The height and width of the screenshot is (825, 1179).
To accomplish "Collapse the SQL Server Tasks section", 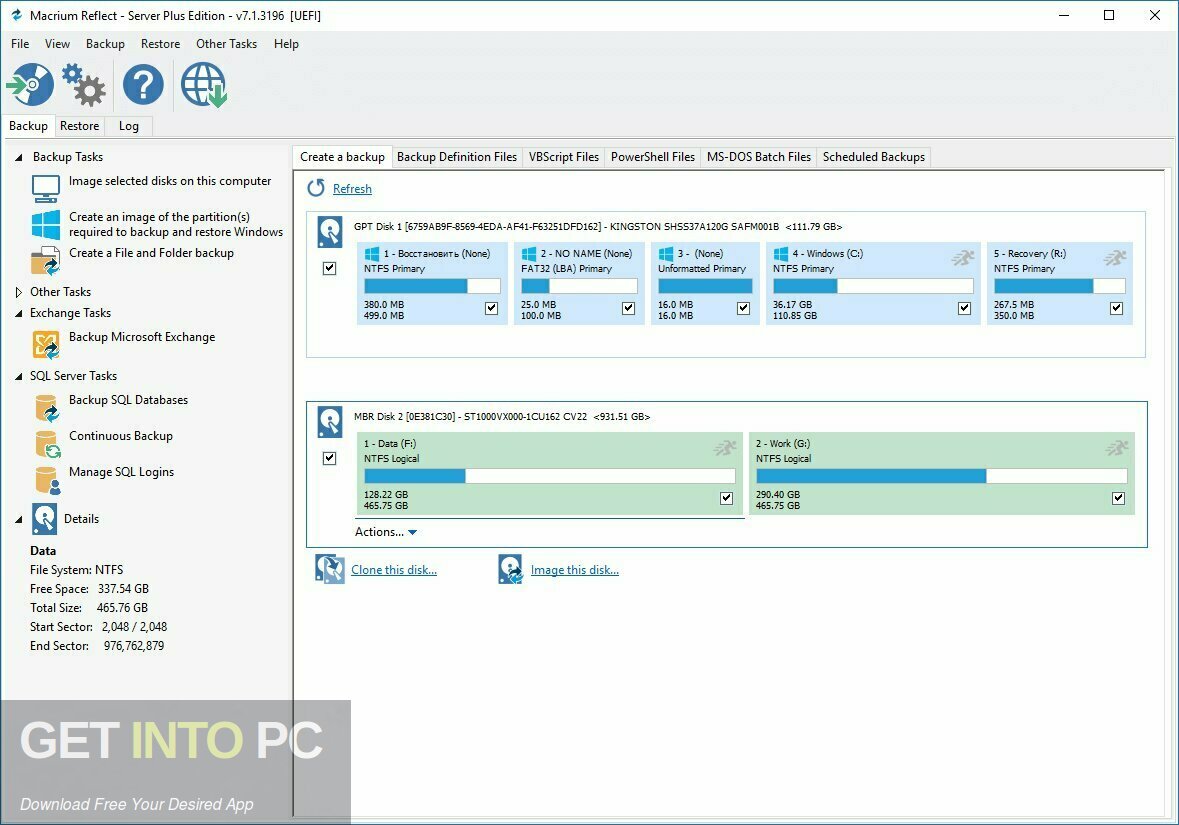I will point(19,377).
